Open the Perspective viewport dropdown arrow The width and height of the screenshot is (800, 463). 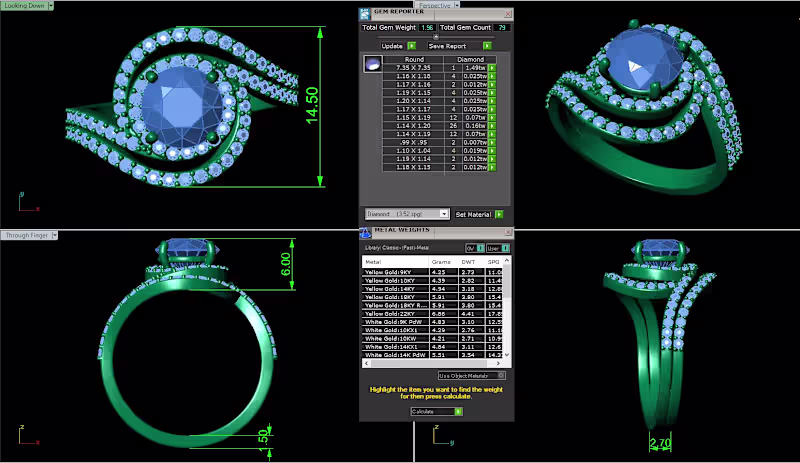click(x=456, y=5)
